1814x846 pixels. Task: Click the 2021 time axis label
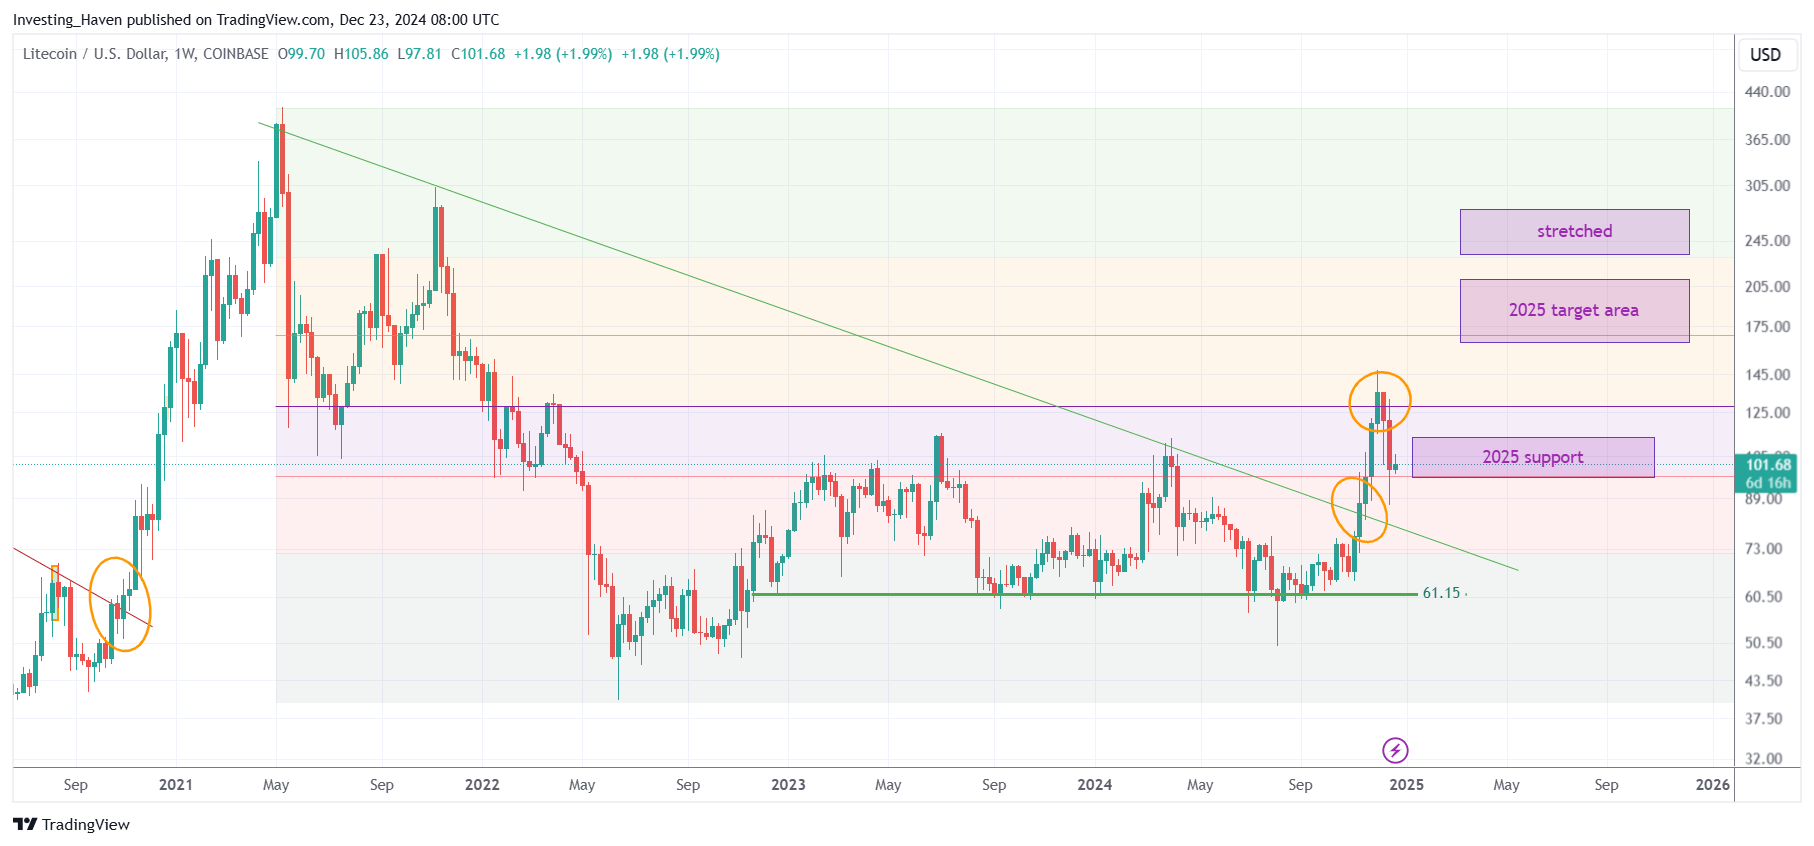(x=176, y=785)
